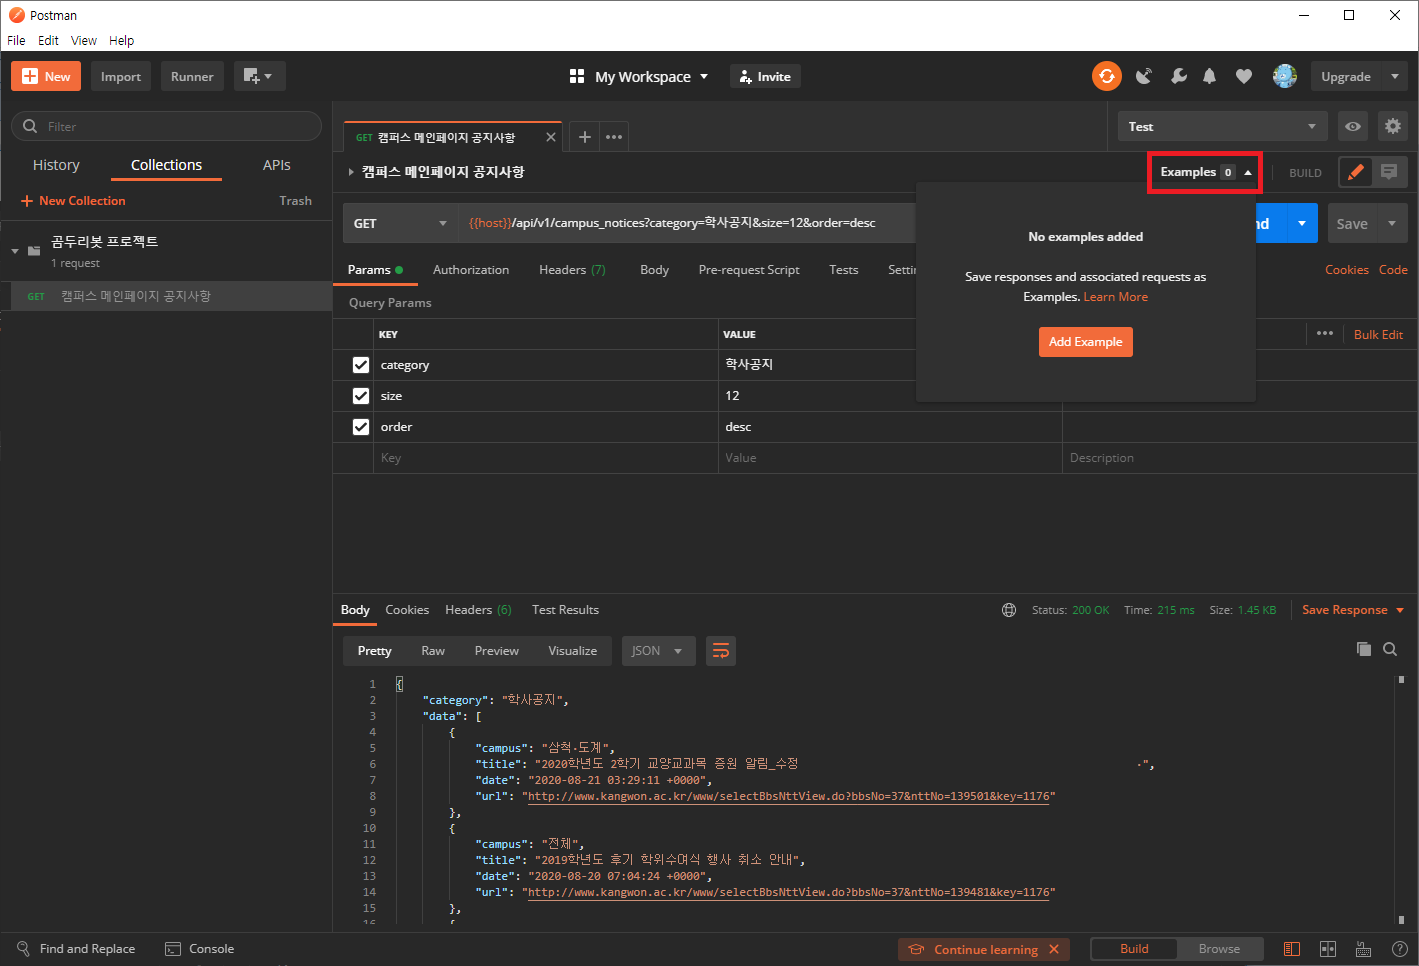This screenshot has height=966, width=1419.
Task: Open a new request tab with plus
Action: point(585,137)
